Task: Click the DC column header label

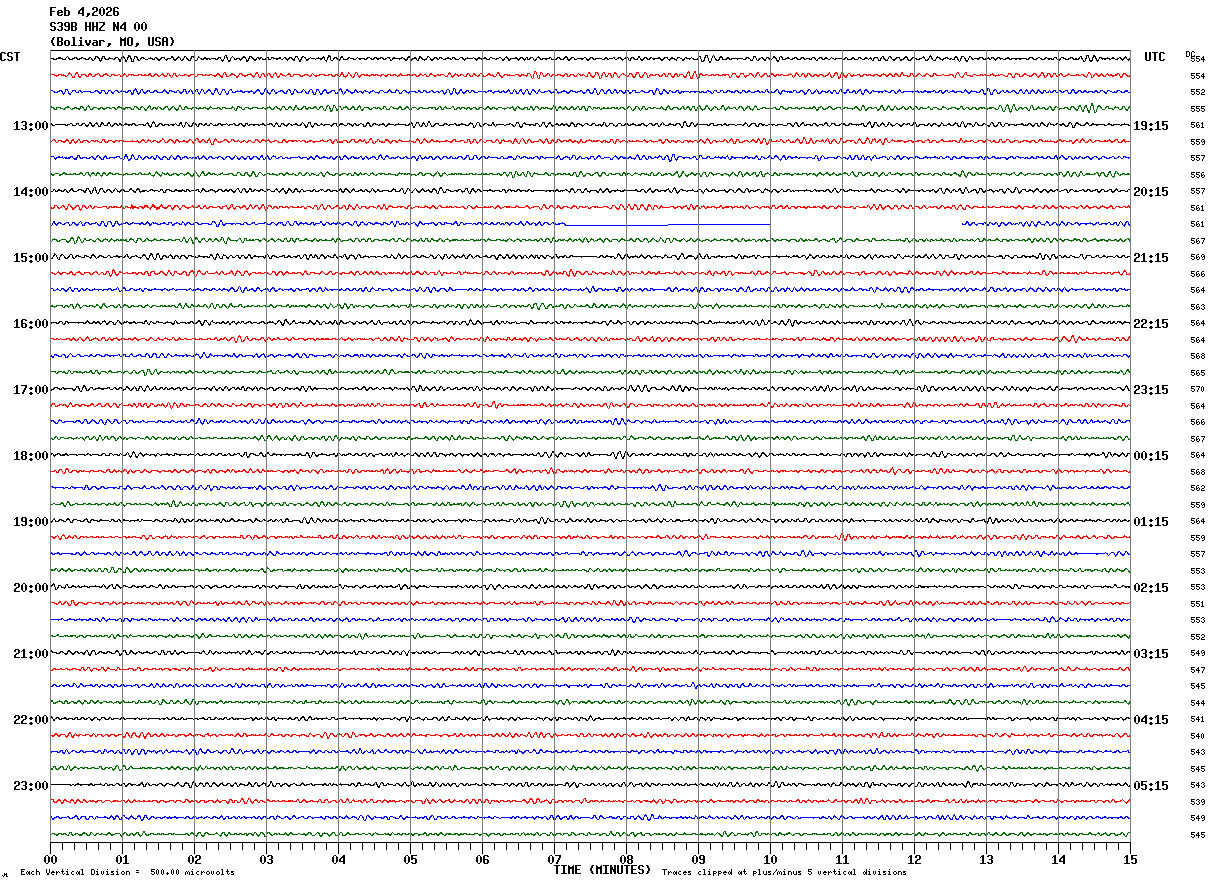Action: [x=1190, y=54]
